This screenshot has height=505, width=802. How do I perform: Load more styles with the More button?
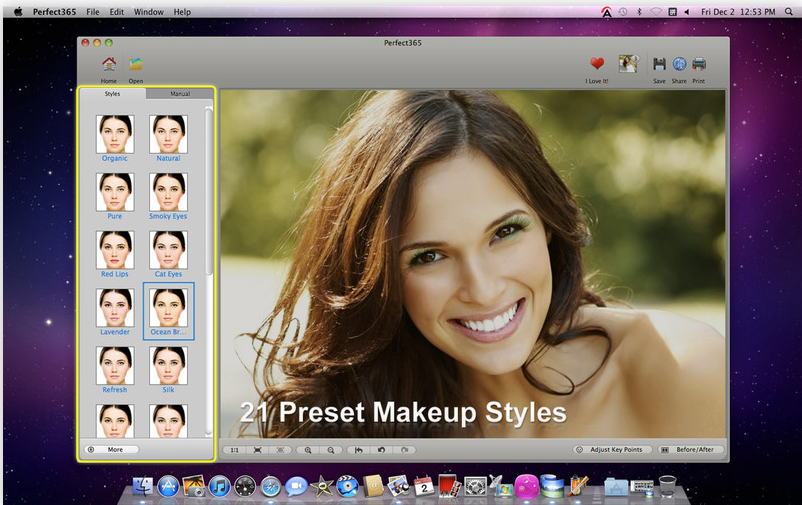click(112, 449)
